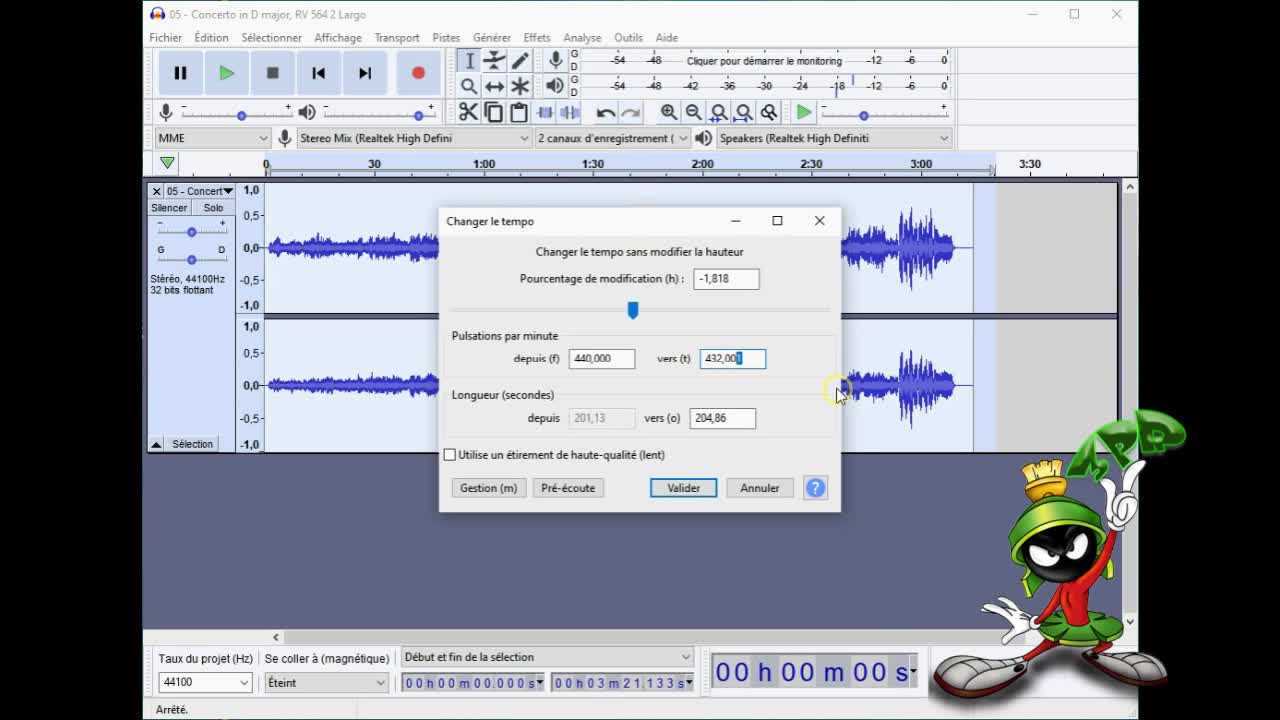This screenshot has height=720, width=1280.
Task: Click the Cut scissors icon
Action: point(468,112)
